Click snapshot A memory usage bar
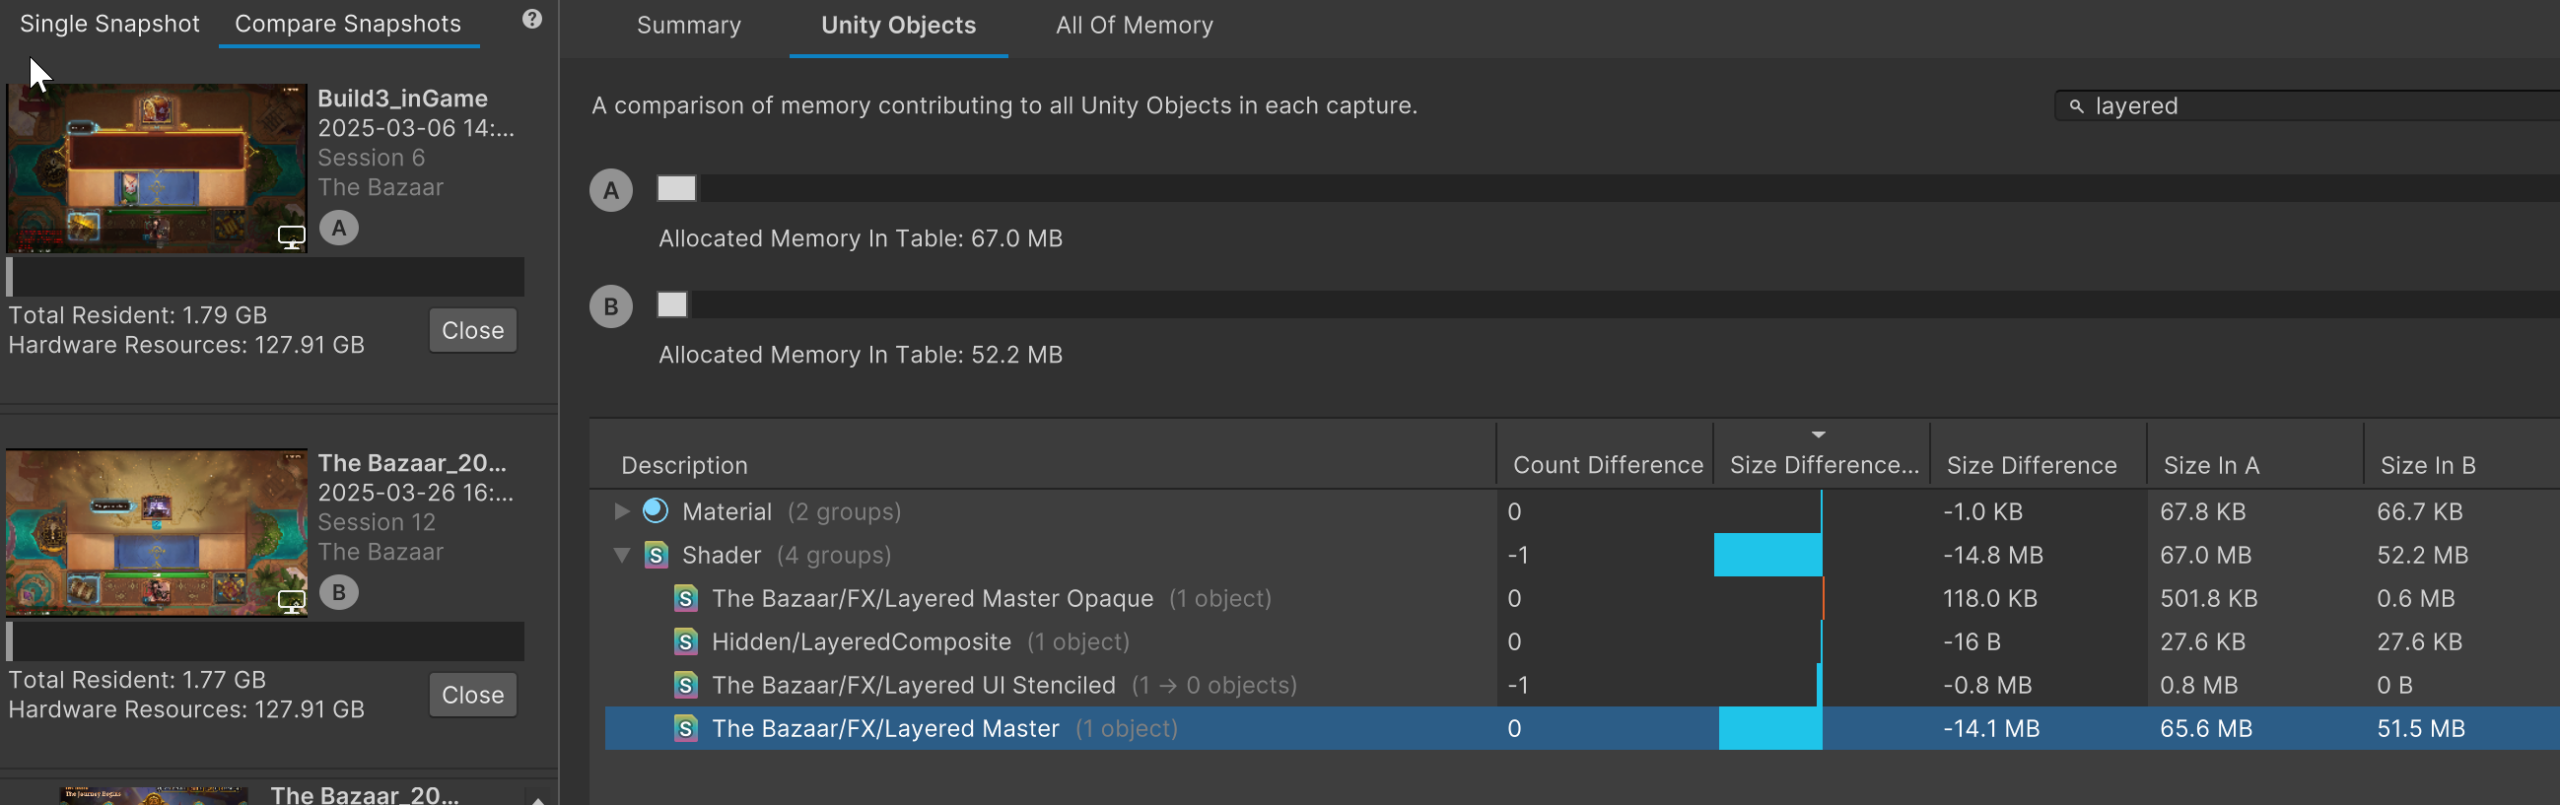 (x=1600, y=188)
